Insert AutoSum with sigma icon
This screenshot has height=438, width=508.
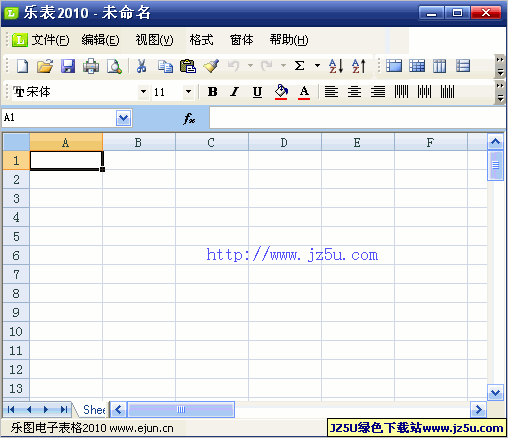point(300,65)
